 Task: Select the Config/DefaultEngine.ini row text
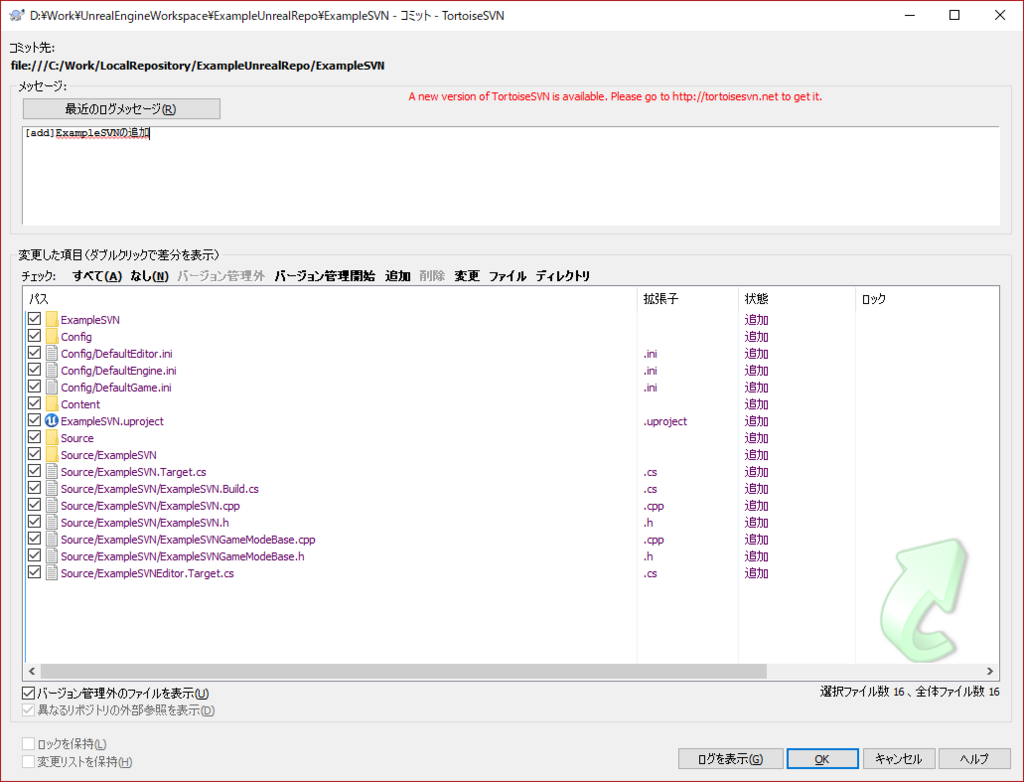pos(118,370)
